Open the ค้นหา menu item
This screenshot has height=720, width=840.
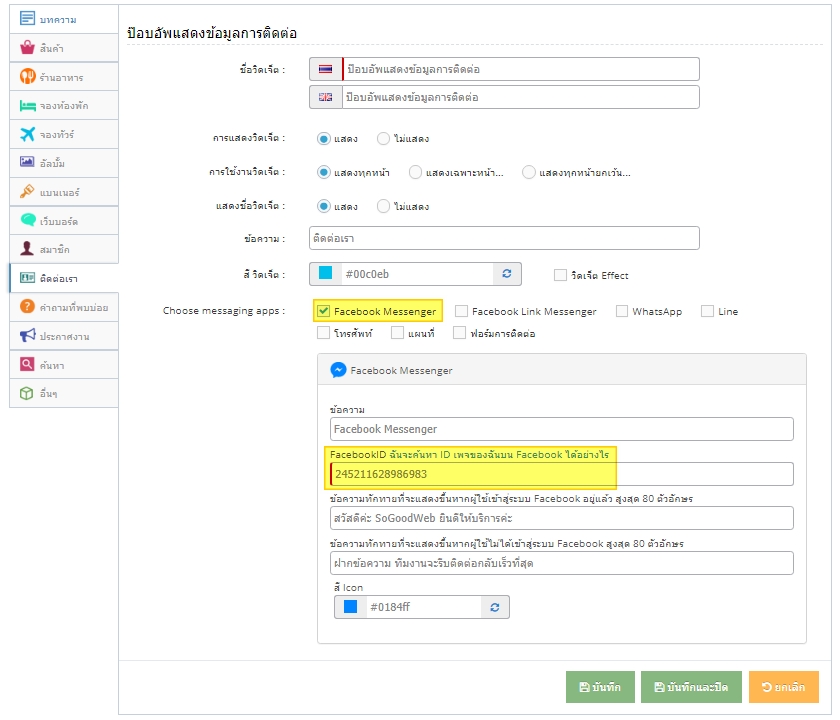click(x=64, y=365)
